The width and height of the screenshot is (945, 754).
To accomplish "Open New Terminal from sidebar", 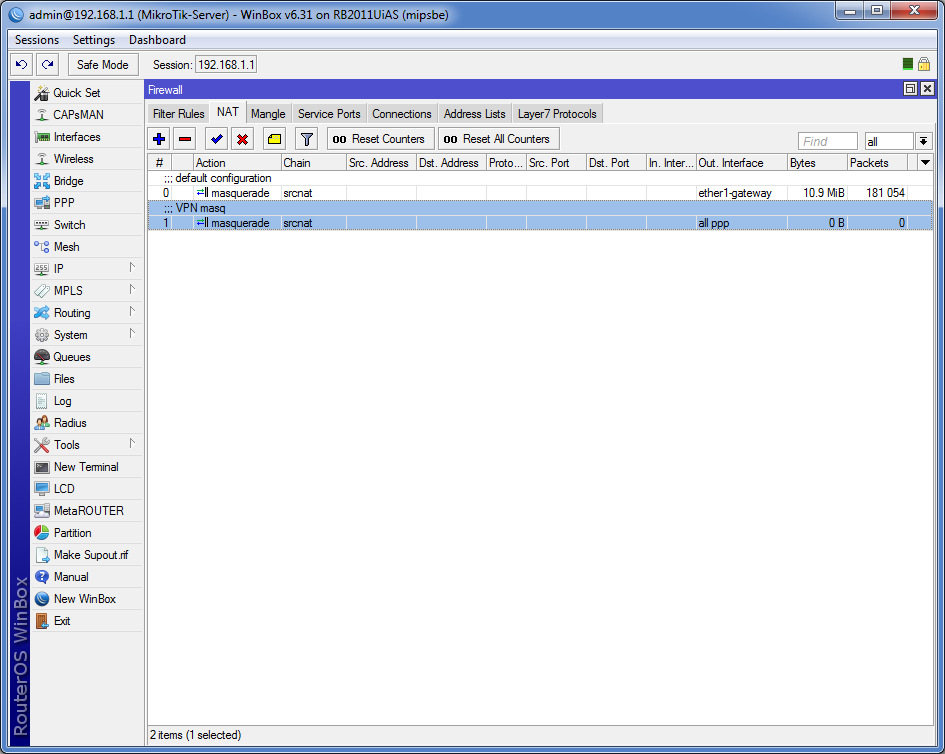I will pos(87,467).
